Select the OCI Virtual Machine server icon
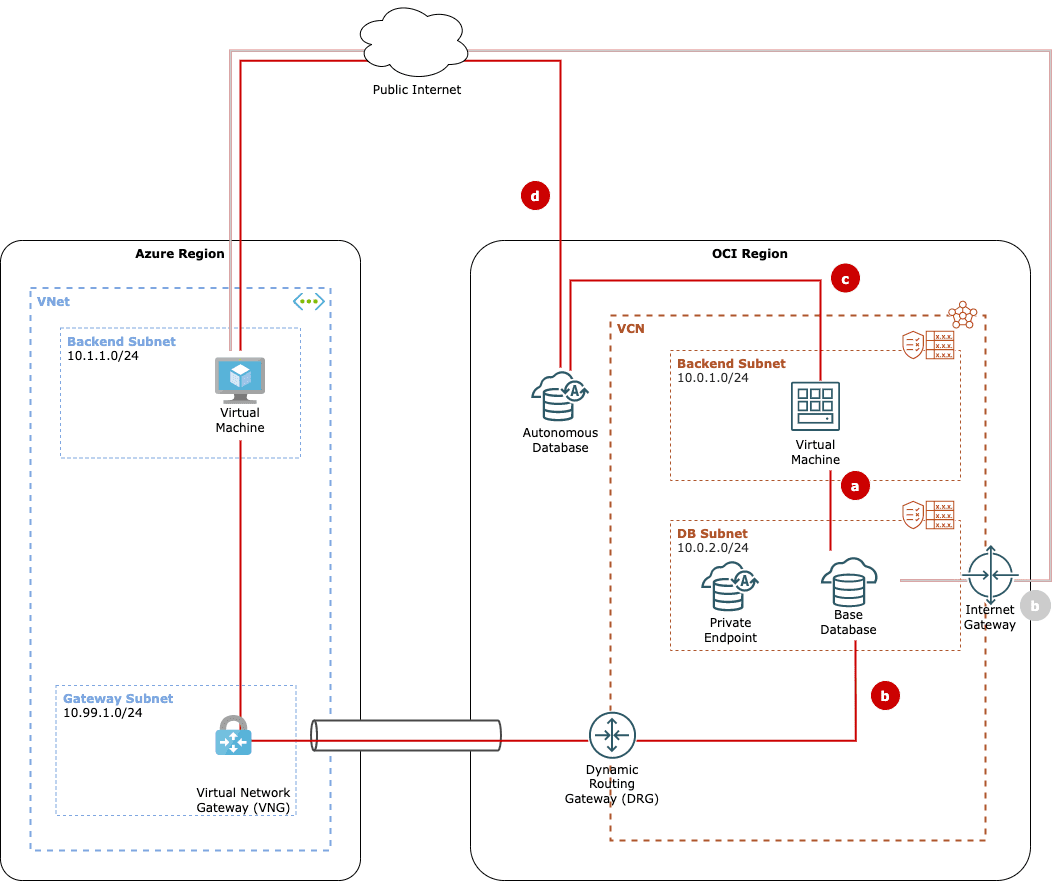1055x882 pixels. tap(815, 406)
